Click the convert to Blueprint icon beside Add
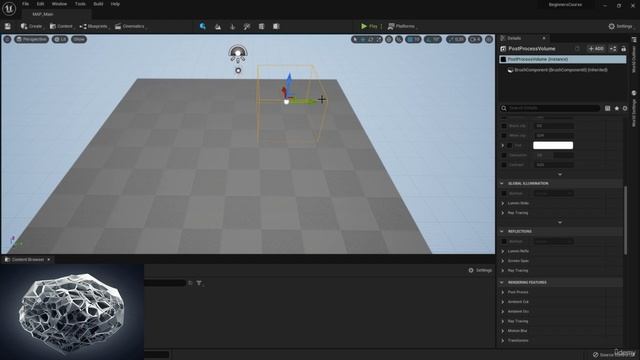 (x=613, y=49)
